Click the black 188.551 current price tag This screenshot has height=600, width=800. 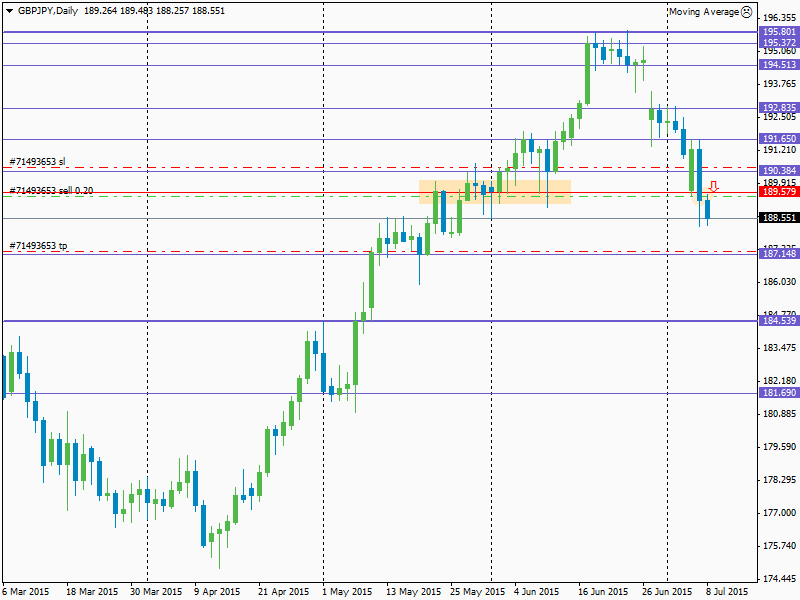click(779, 218)
